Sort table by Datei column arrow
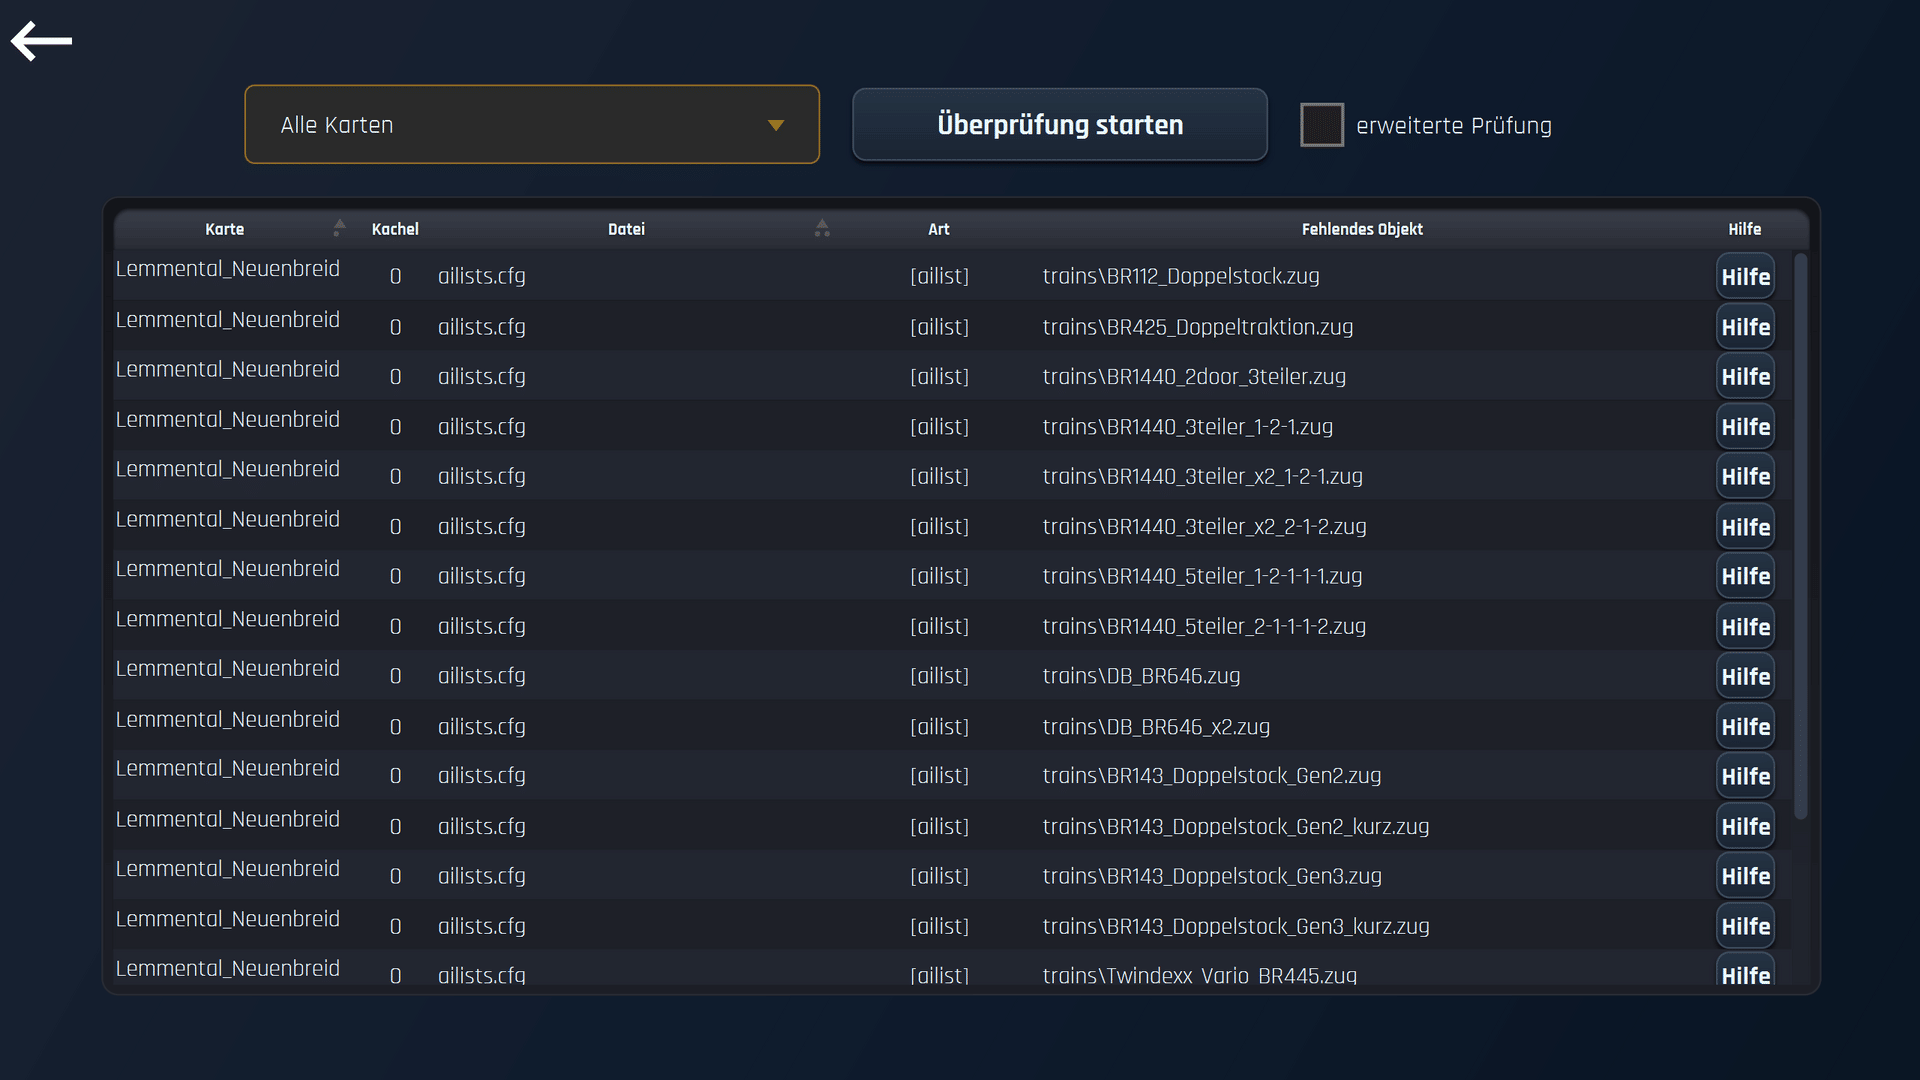This screenshot has height=1080, width=1920. 822,228
